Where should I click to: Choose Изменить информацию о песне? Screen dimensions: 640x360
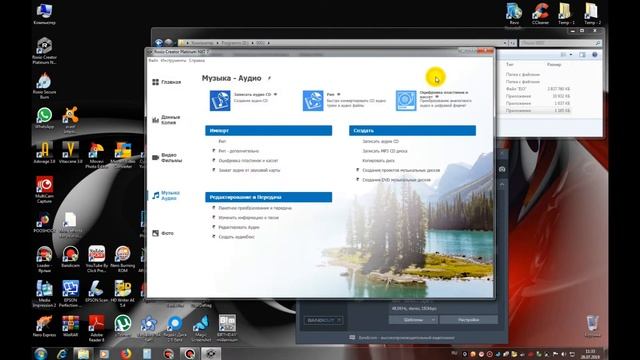(249, 218)
